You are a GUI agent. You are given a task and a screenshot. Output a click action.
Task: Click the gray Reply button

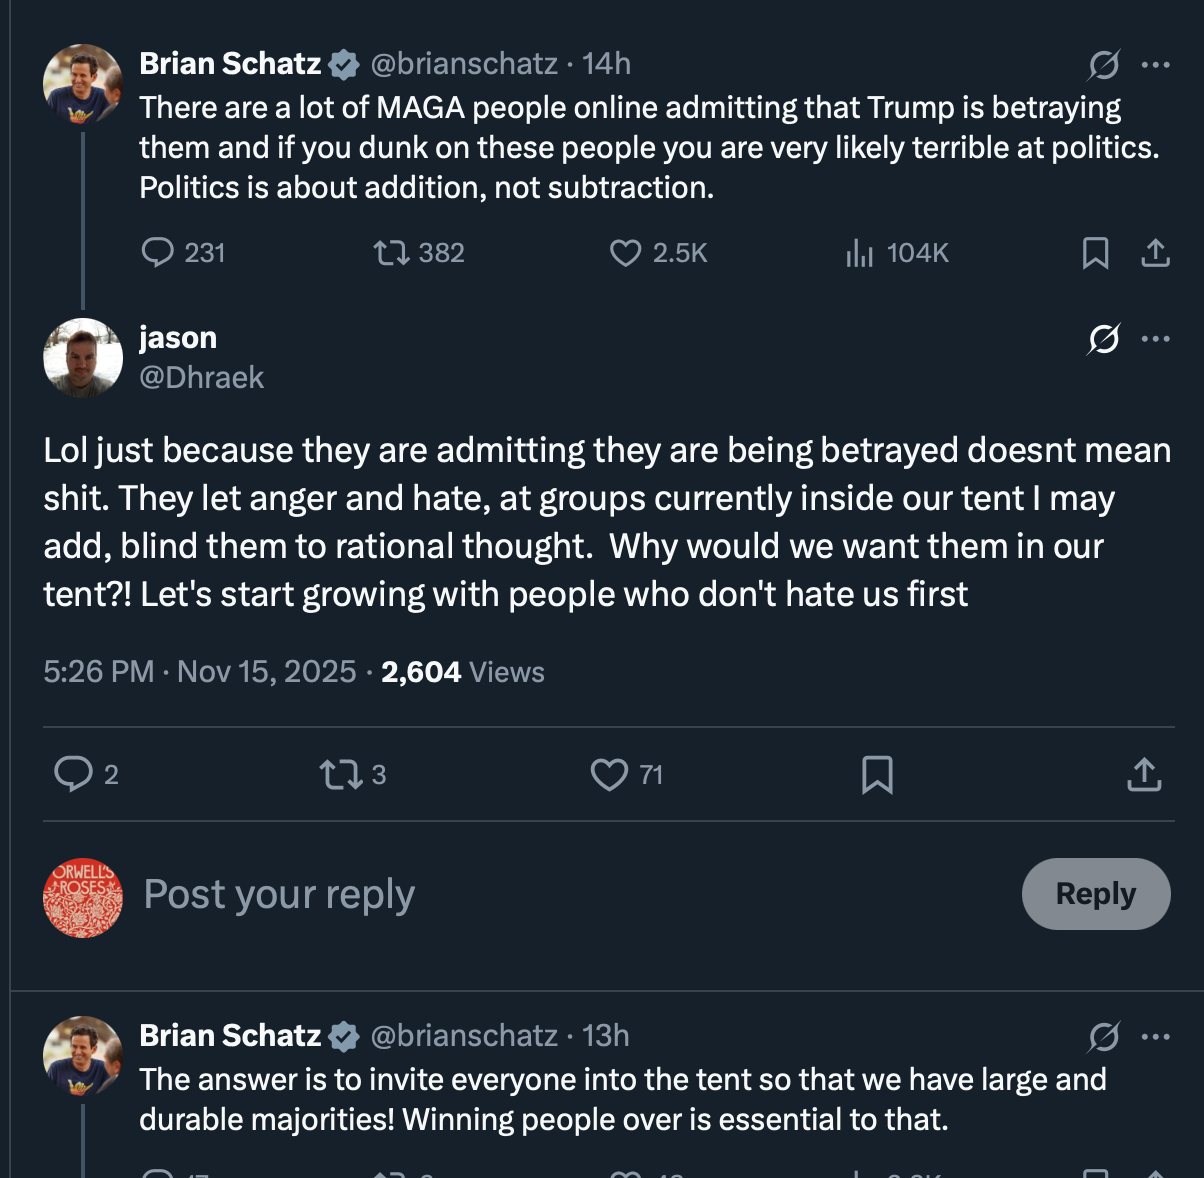click(x=1095, y=894)
